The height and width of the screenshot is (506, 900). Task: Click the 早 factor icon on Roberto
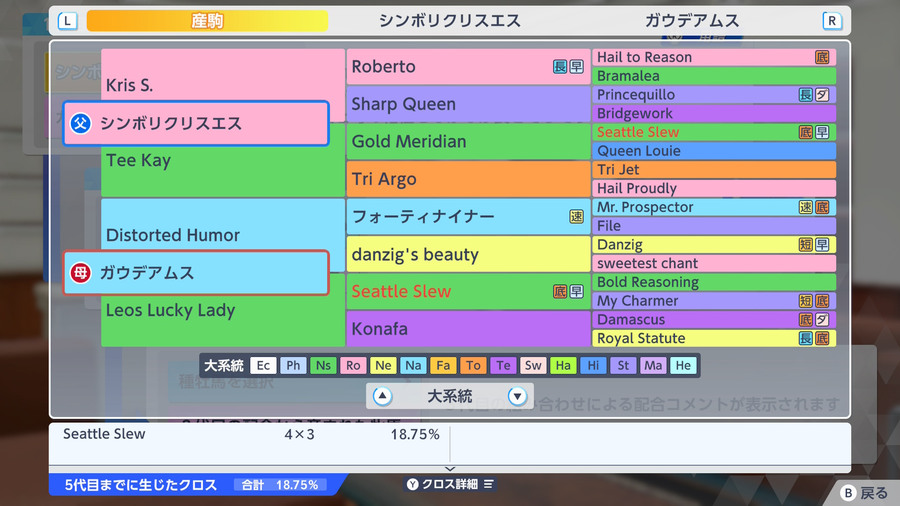(576, 67)
